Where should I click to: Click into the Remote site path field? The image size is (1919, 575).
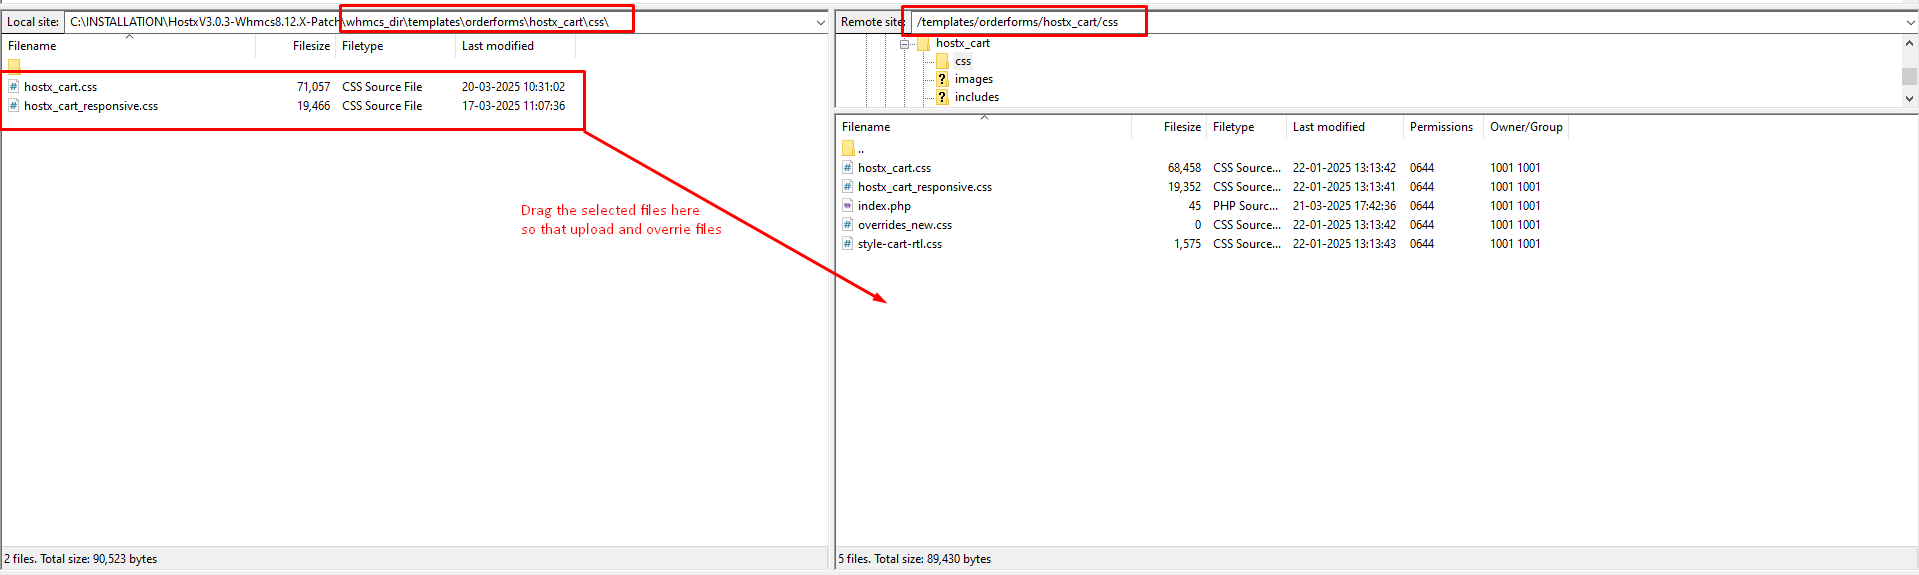click(x=1400, y=22)
